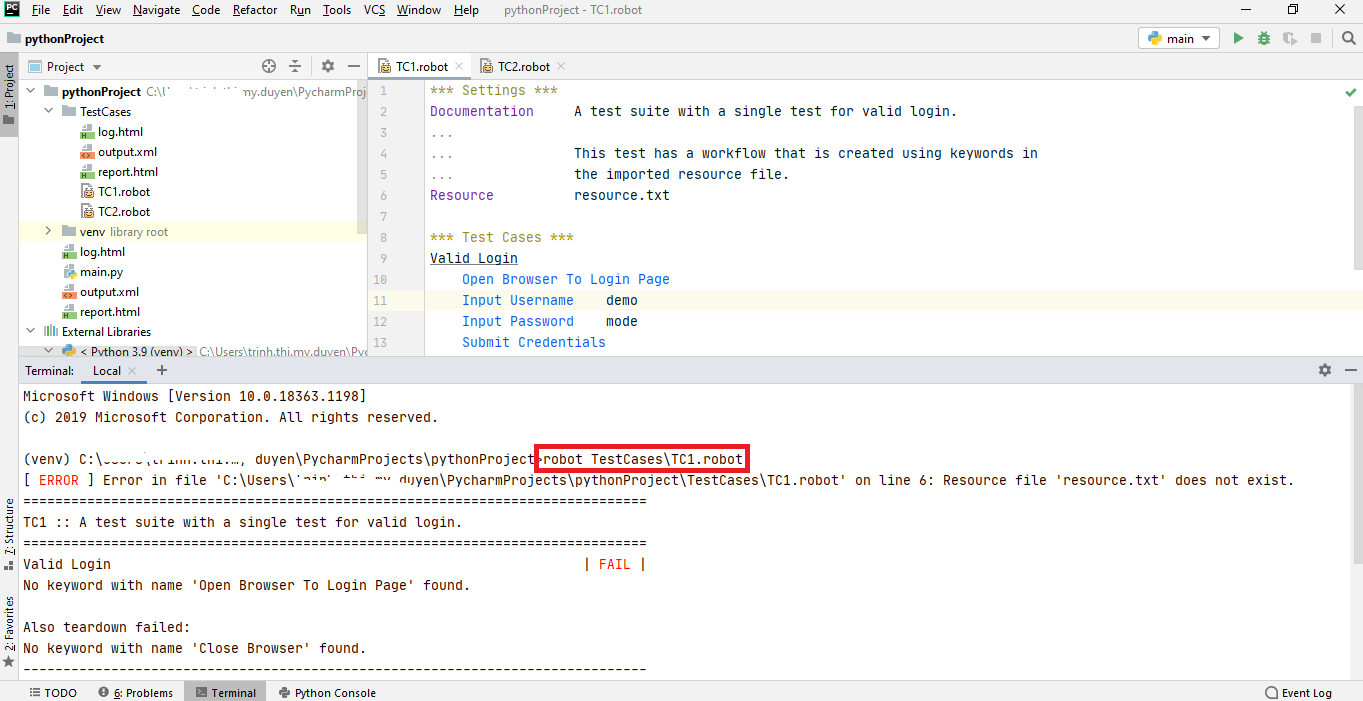
Task: Run with coverage icon in toolbar
Action: [1290, 38]
